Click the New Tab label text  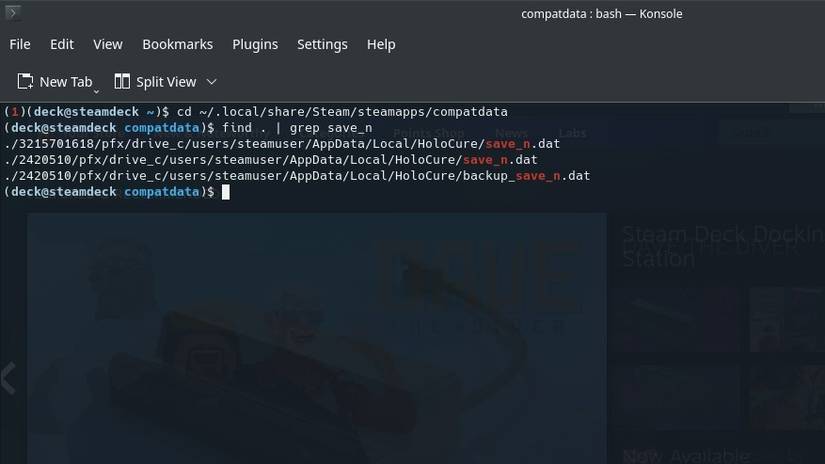point(66,82)
